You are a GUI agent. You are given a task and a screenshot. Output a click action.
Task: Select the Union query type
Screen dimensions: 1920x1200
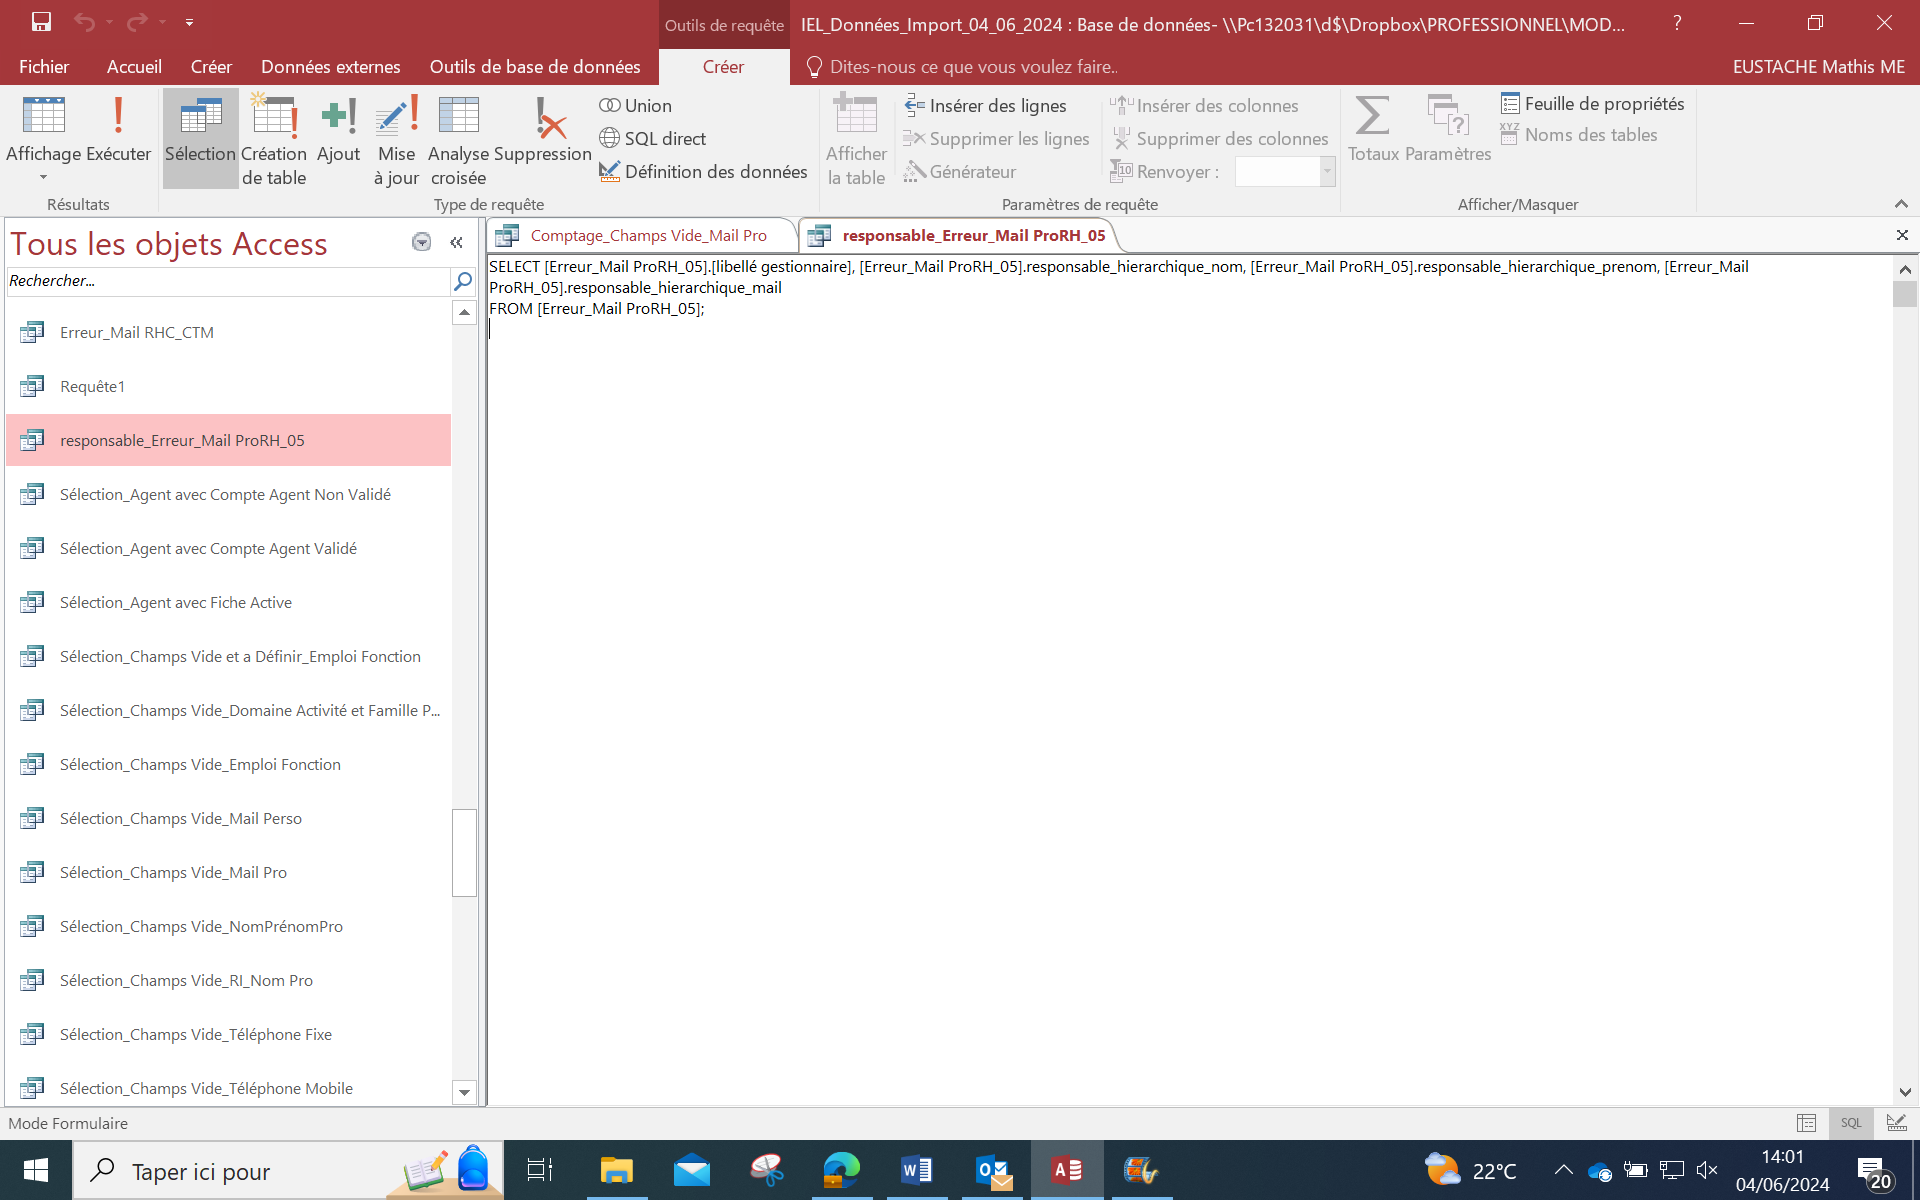tap(636, 106)
